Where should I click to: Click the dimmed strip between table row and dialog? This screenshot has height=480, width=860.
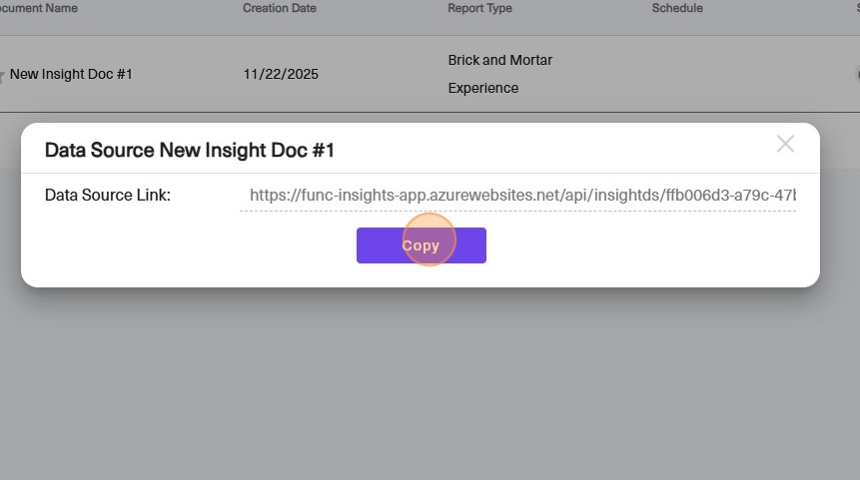(x=430, y=117)
